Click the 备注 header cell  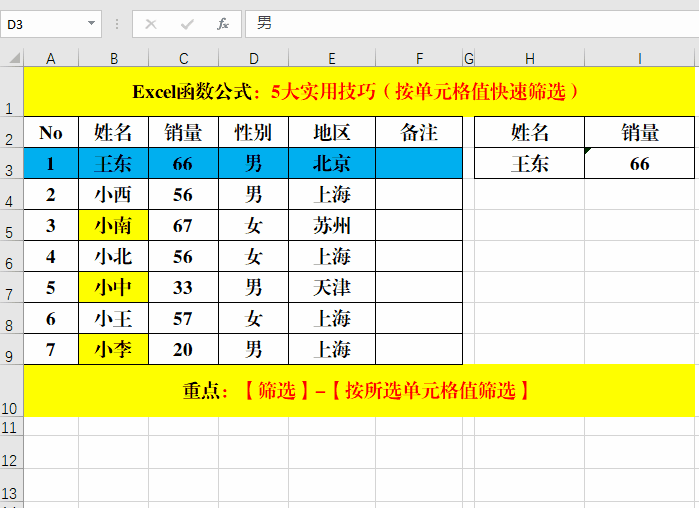[x=419, y=132]
